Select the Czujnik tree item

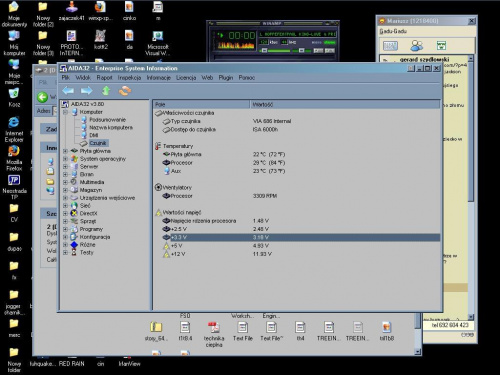coord(98,143)
